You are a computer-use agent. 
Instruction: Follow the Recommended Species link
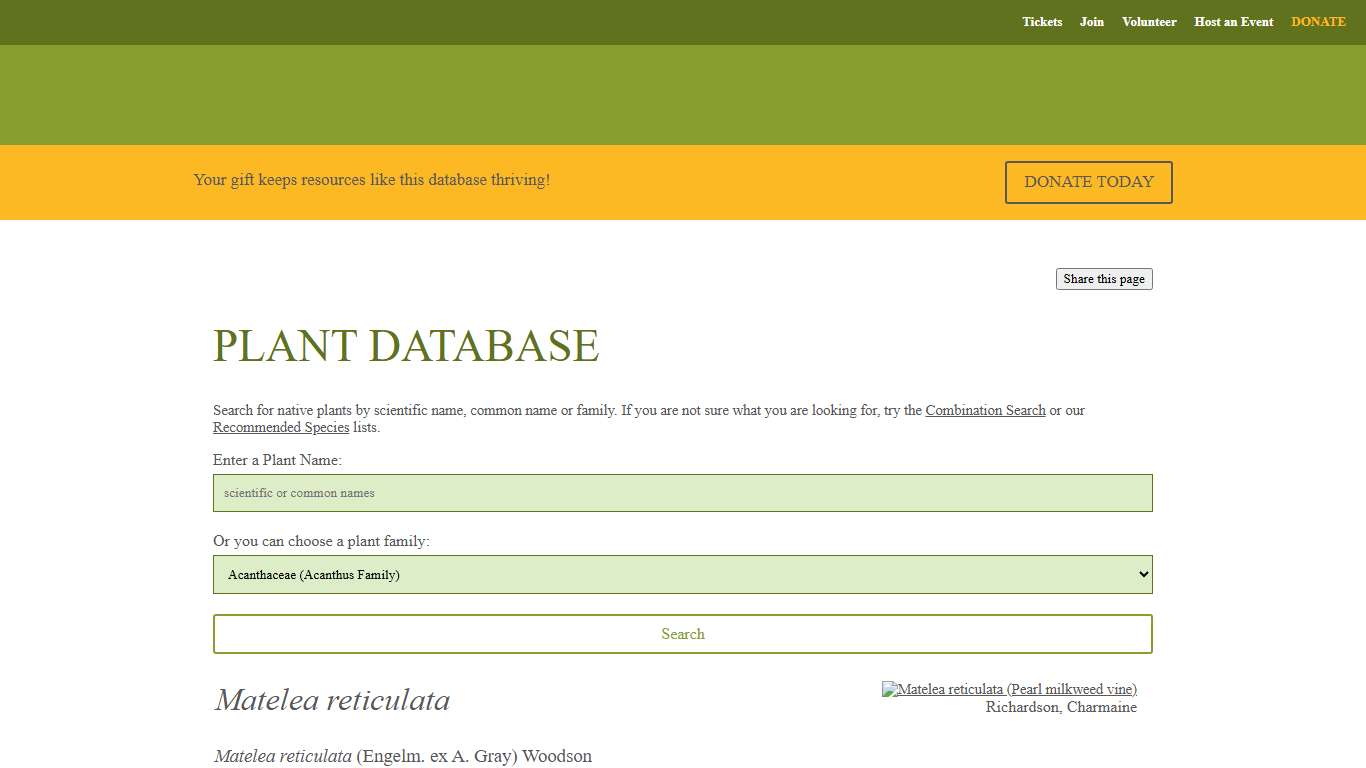click(281, 427)
